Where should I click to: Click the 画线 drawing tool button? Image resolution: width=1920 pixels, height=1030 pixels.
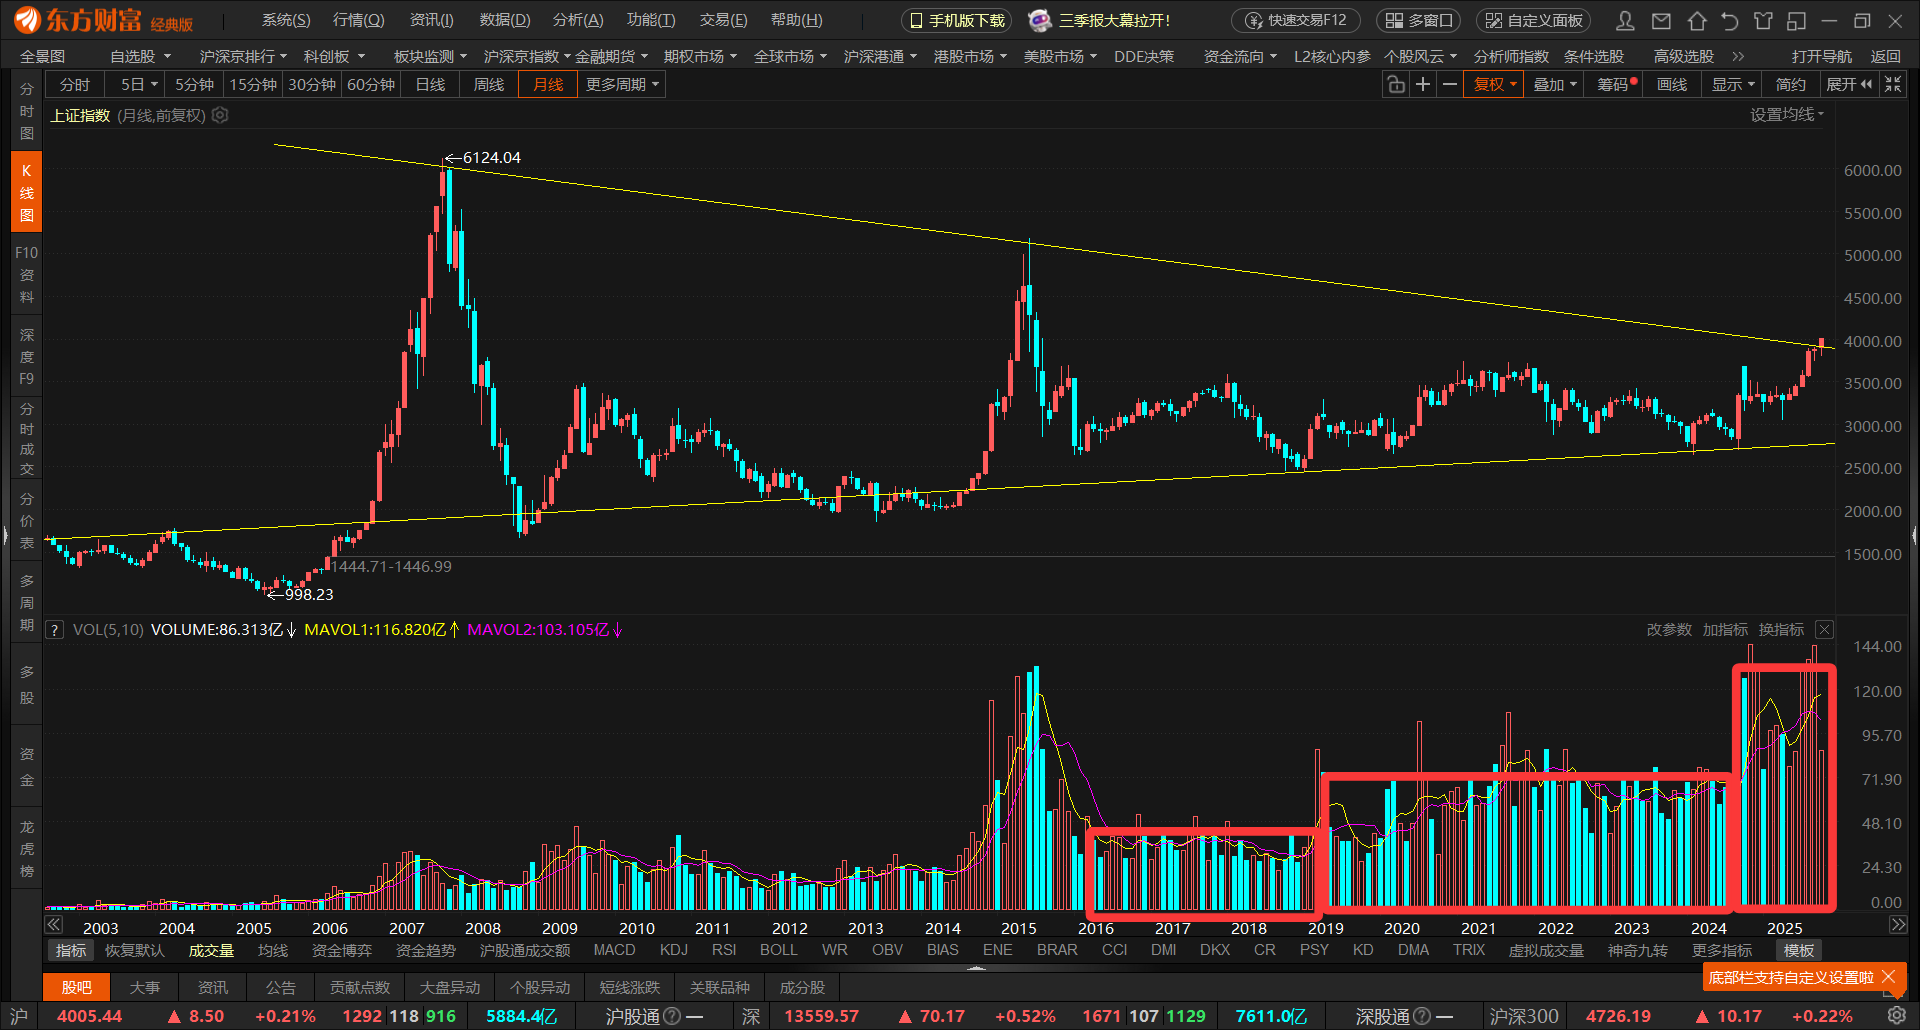point(1672,85)
